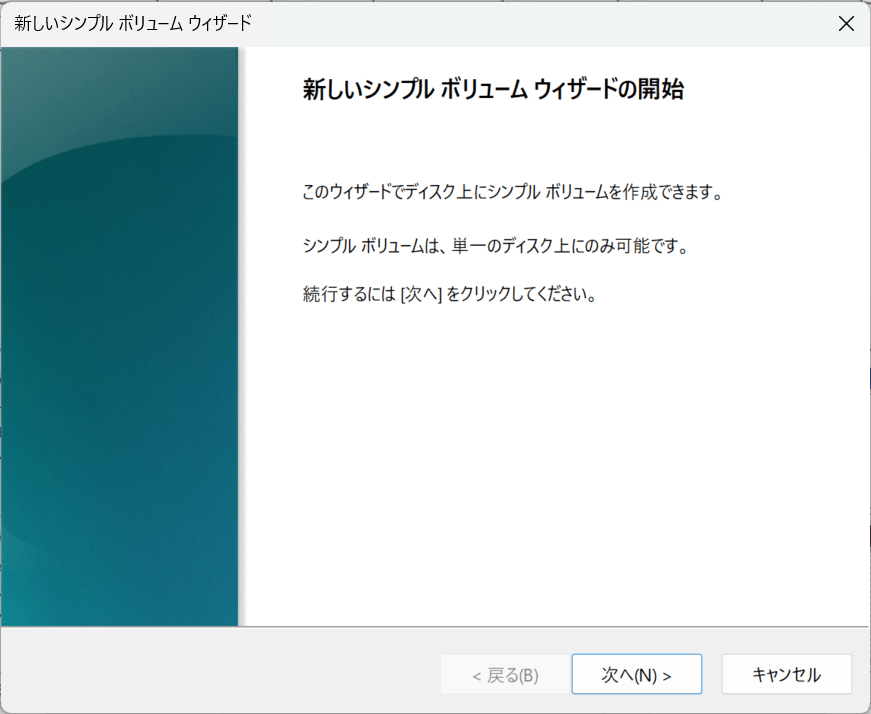Click the empty title bar space before X
Image resolution: width=871 pixels, height=714 pixels.
[542, 23]
